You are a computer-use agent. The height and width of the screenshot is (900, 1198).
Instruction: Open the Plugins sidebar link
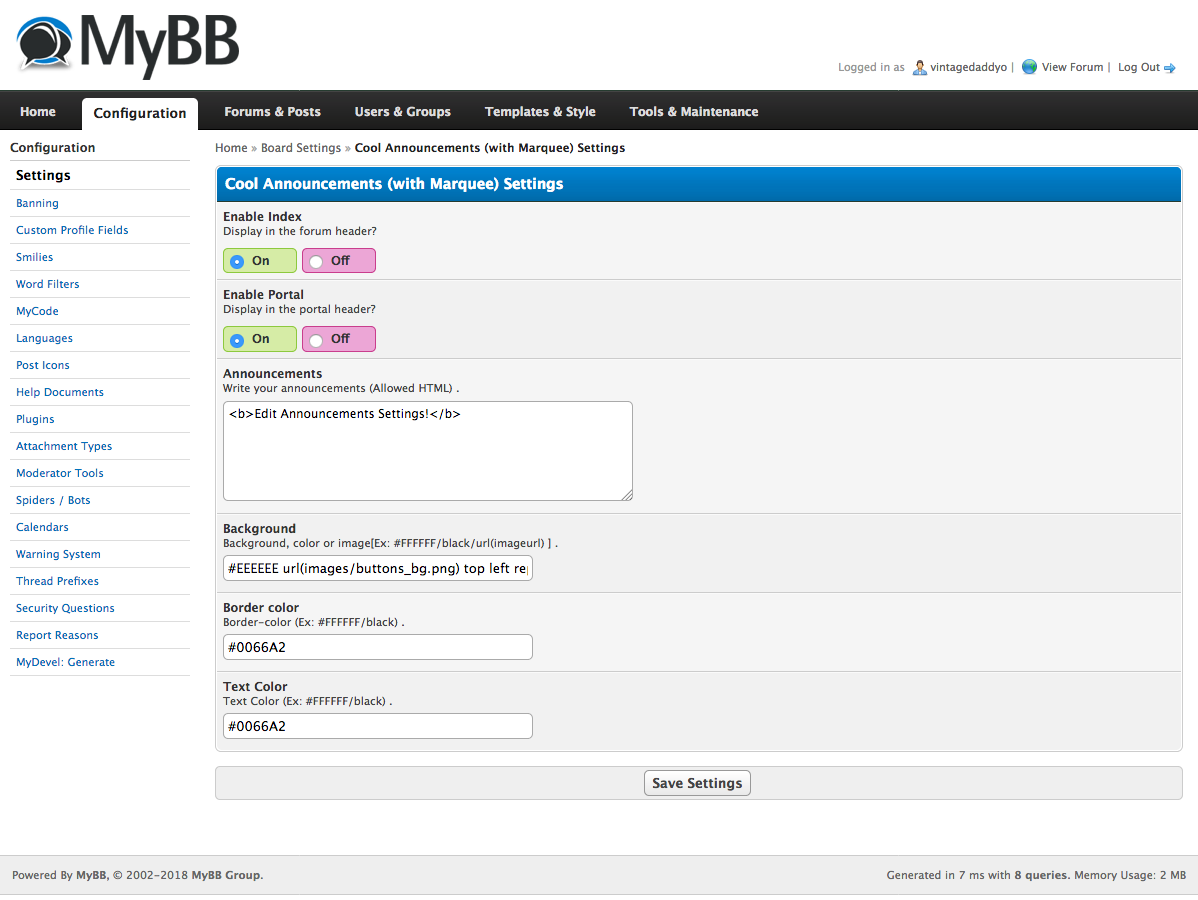pyautogui.click(x=35, y=419)
